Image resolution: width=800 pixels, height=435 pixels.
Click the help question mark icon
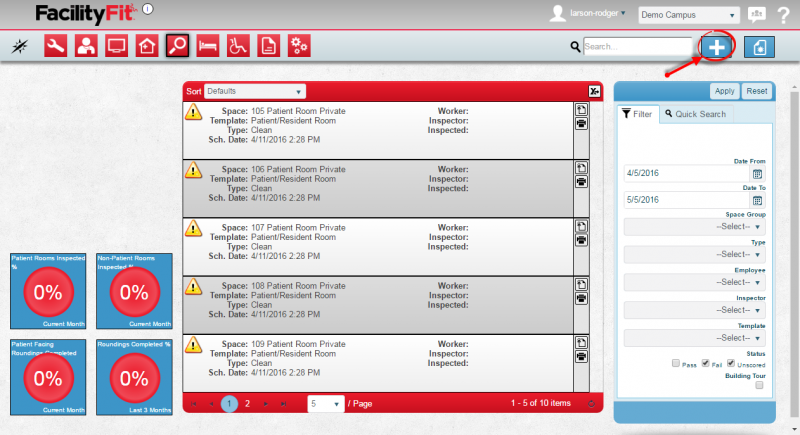tap(783, 14)
